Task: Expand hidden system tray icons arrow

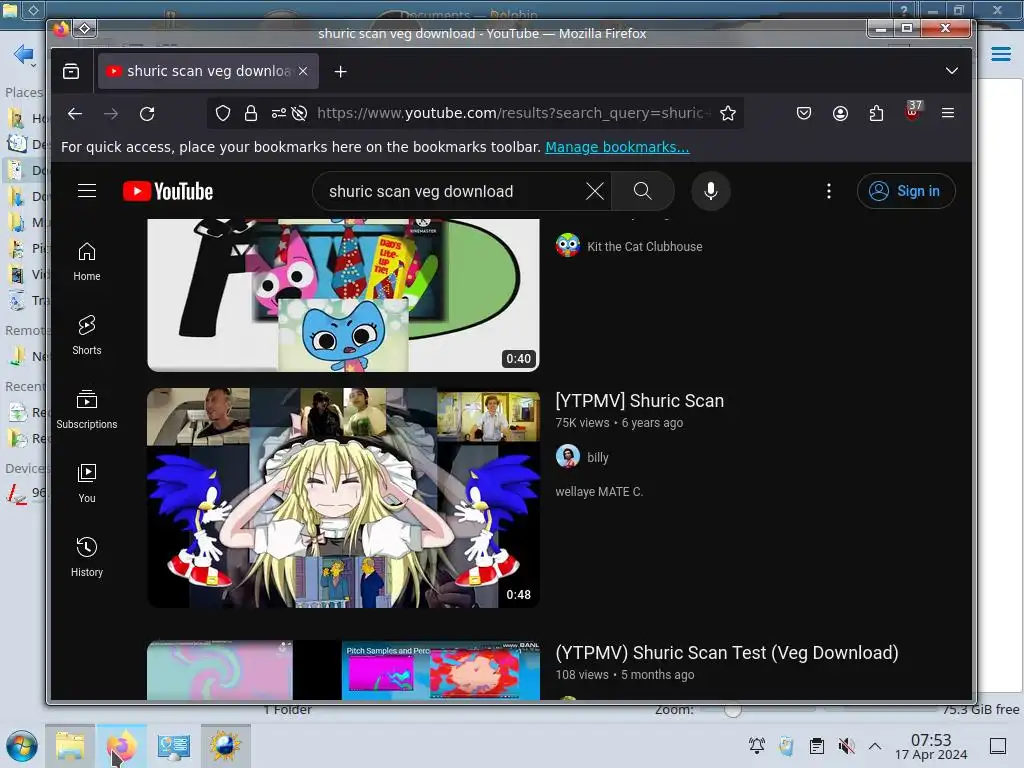Action: [x=875, y=746]
